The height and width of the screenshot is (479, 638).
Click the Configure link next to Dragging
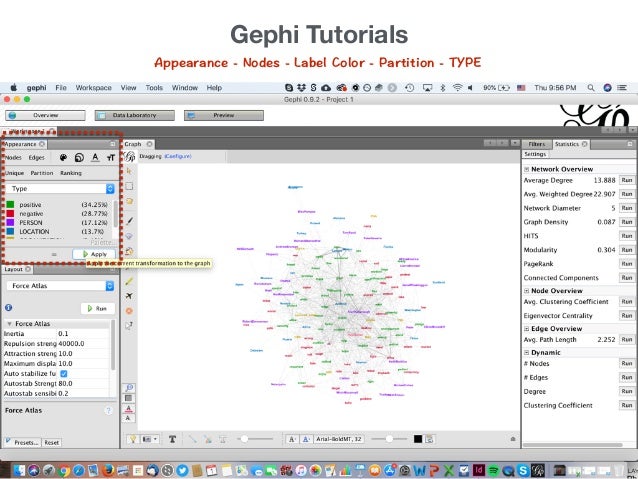(x=178, y=156)
